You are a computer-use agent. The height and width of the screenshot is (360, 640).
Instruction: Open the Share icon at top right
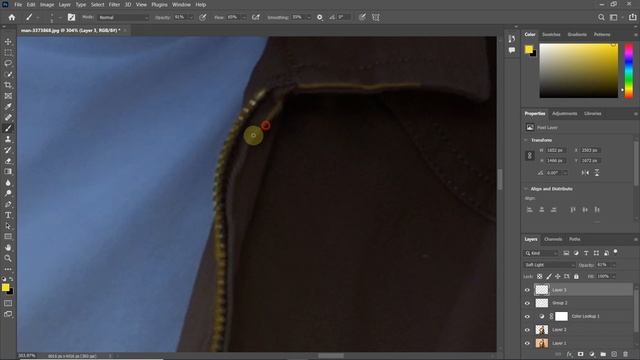[x=632, y=17]
